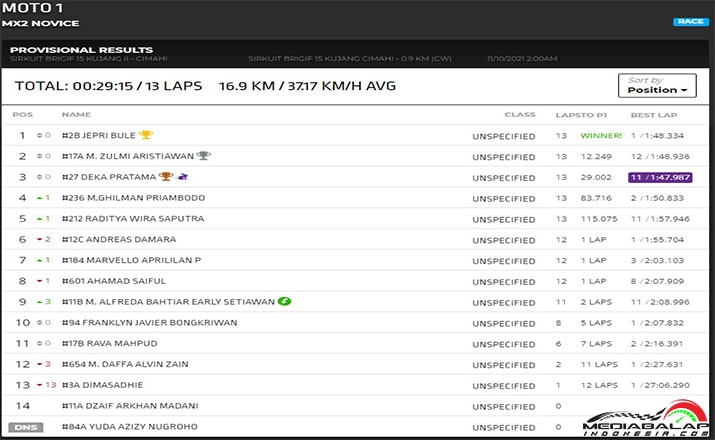Click purple fastest-lap icon beside Deka Pratama
This screenshot has height=440, width=715.
coord(182,176)
